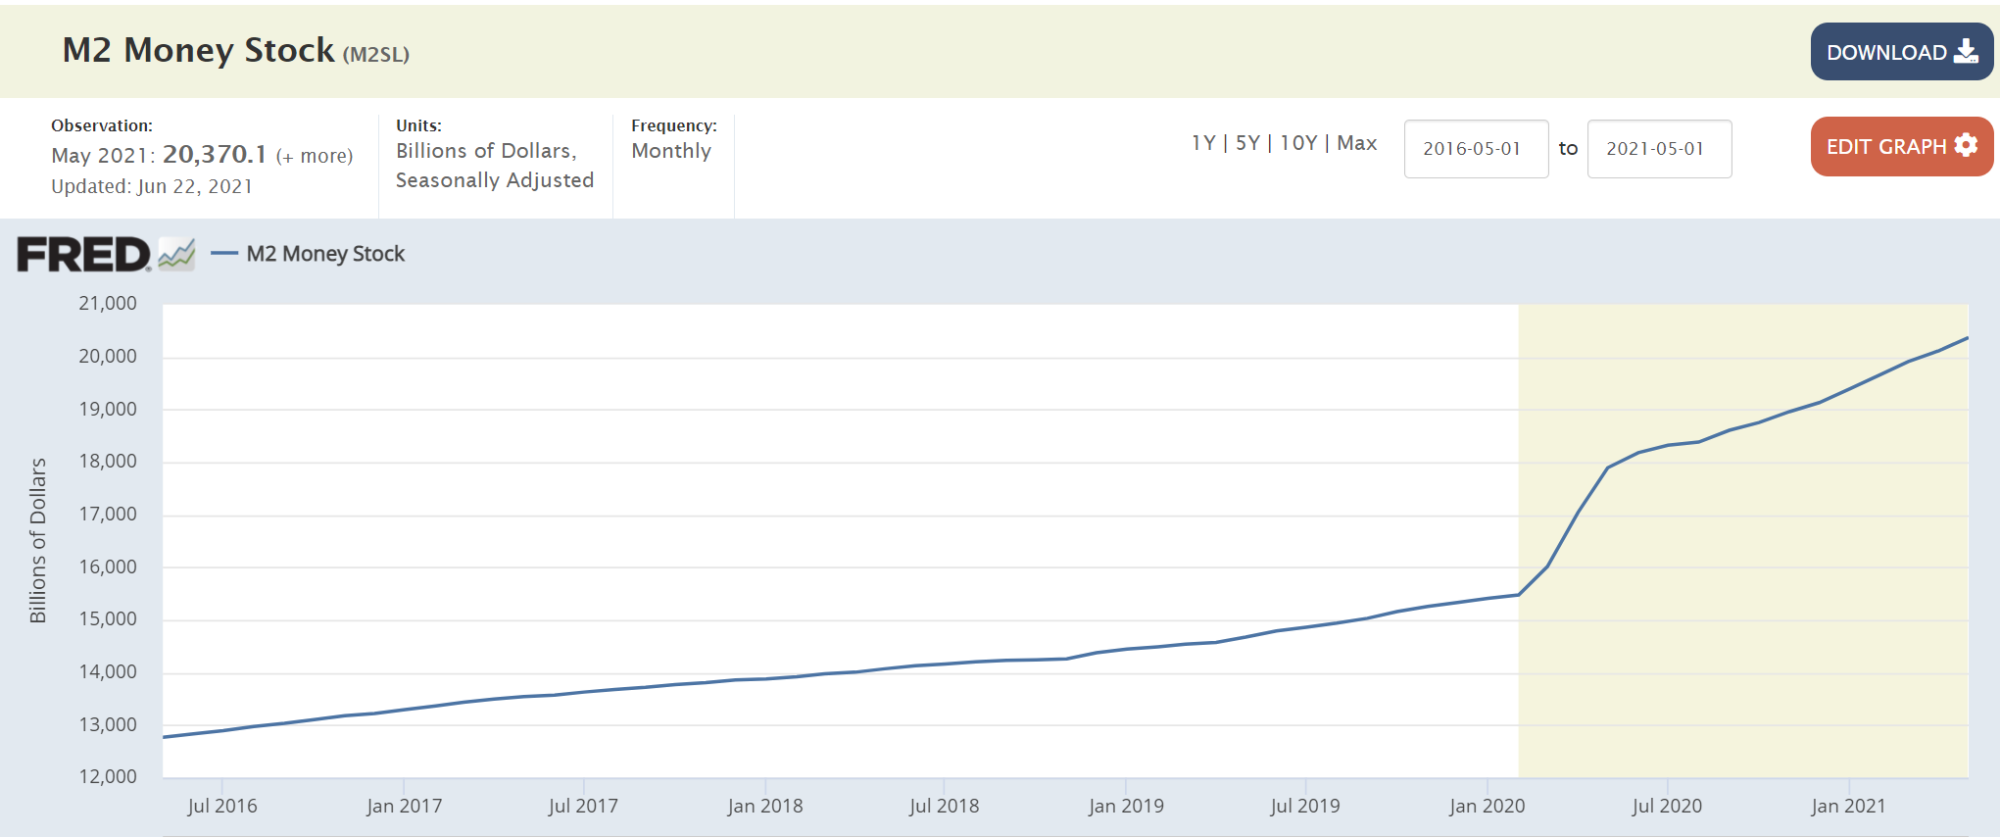Click the M2 Money Stock legend label
2000x837 pixels.
325,254
